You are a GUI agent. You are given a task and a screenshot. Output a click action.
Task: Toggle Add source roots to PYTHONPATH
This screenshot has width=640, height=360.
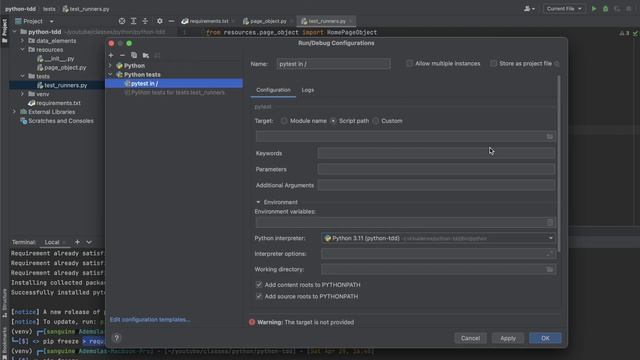pos(259,296)
